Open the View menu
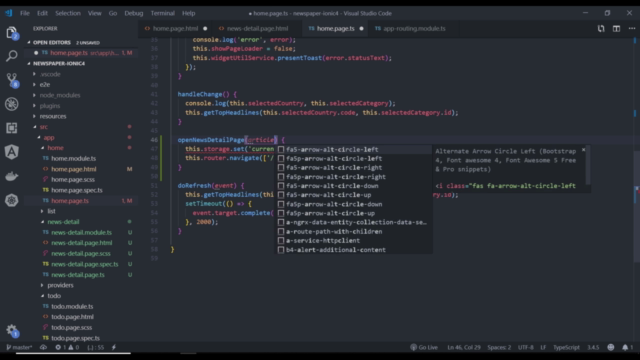Viewport: 640px width, 360px height. (94, 13)
